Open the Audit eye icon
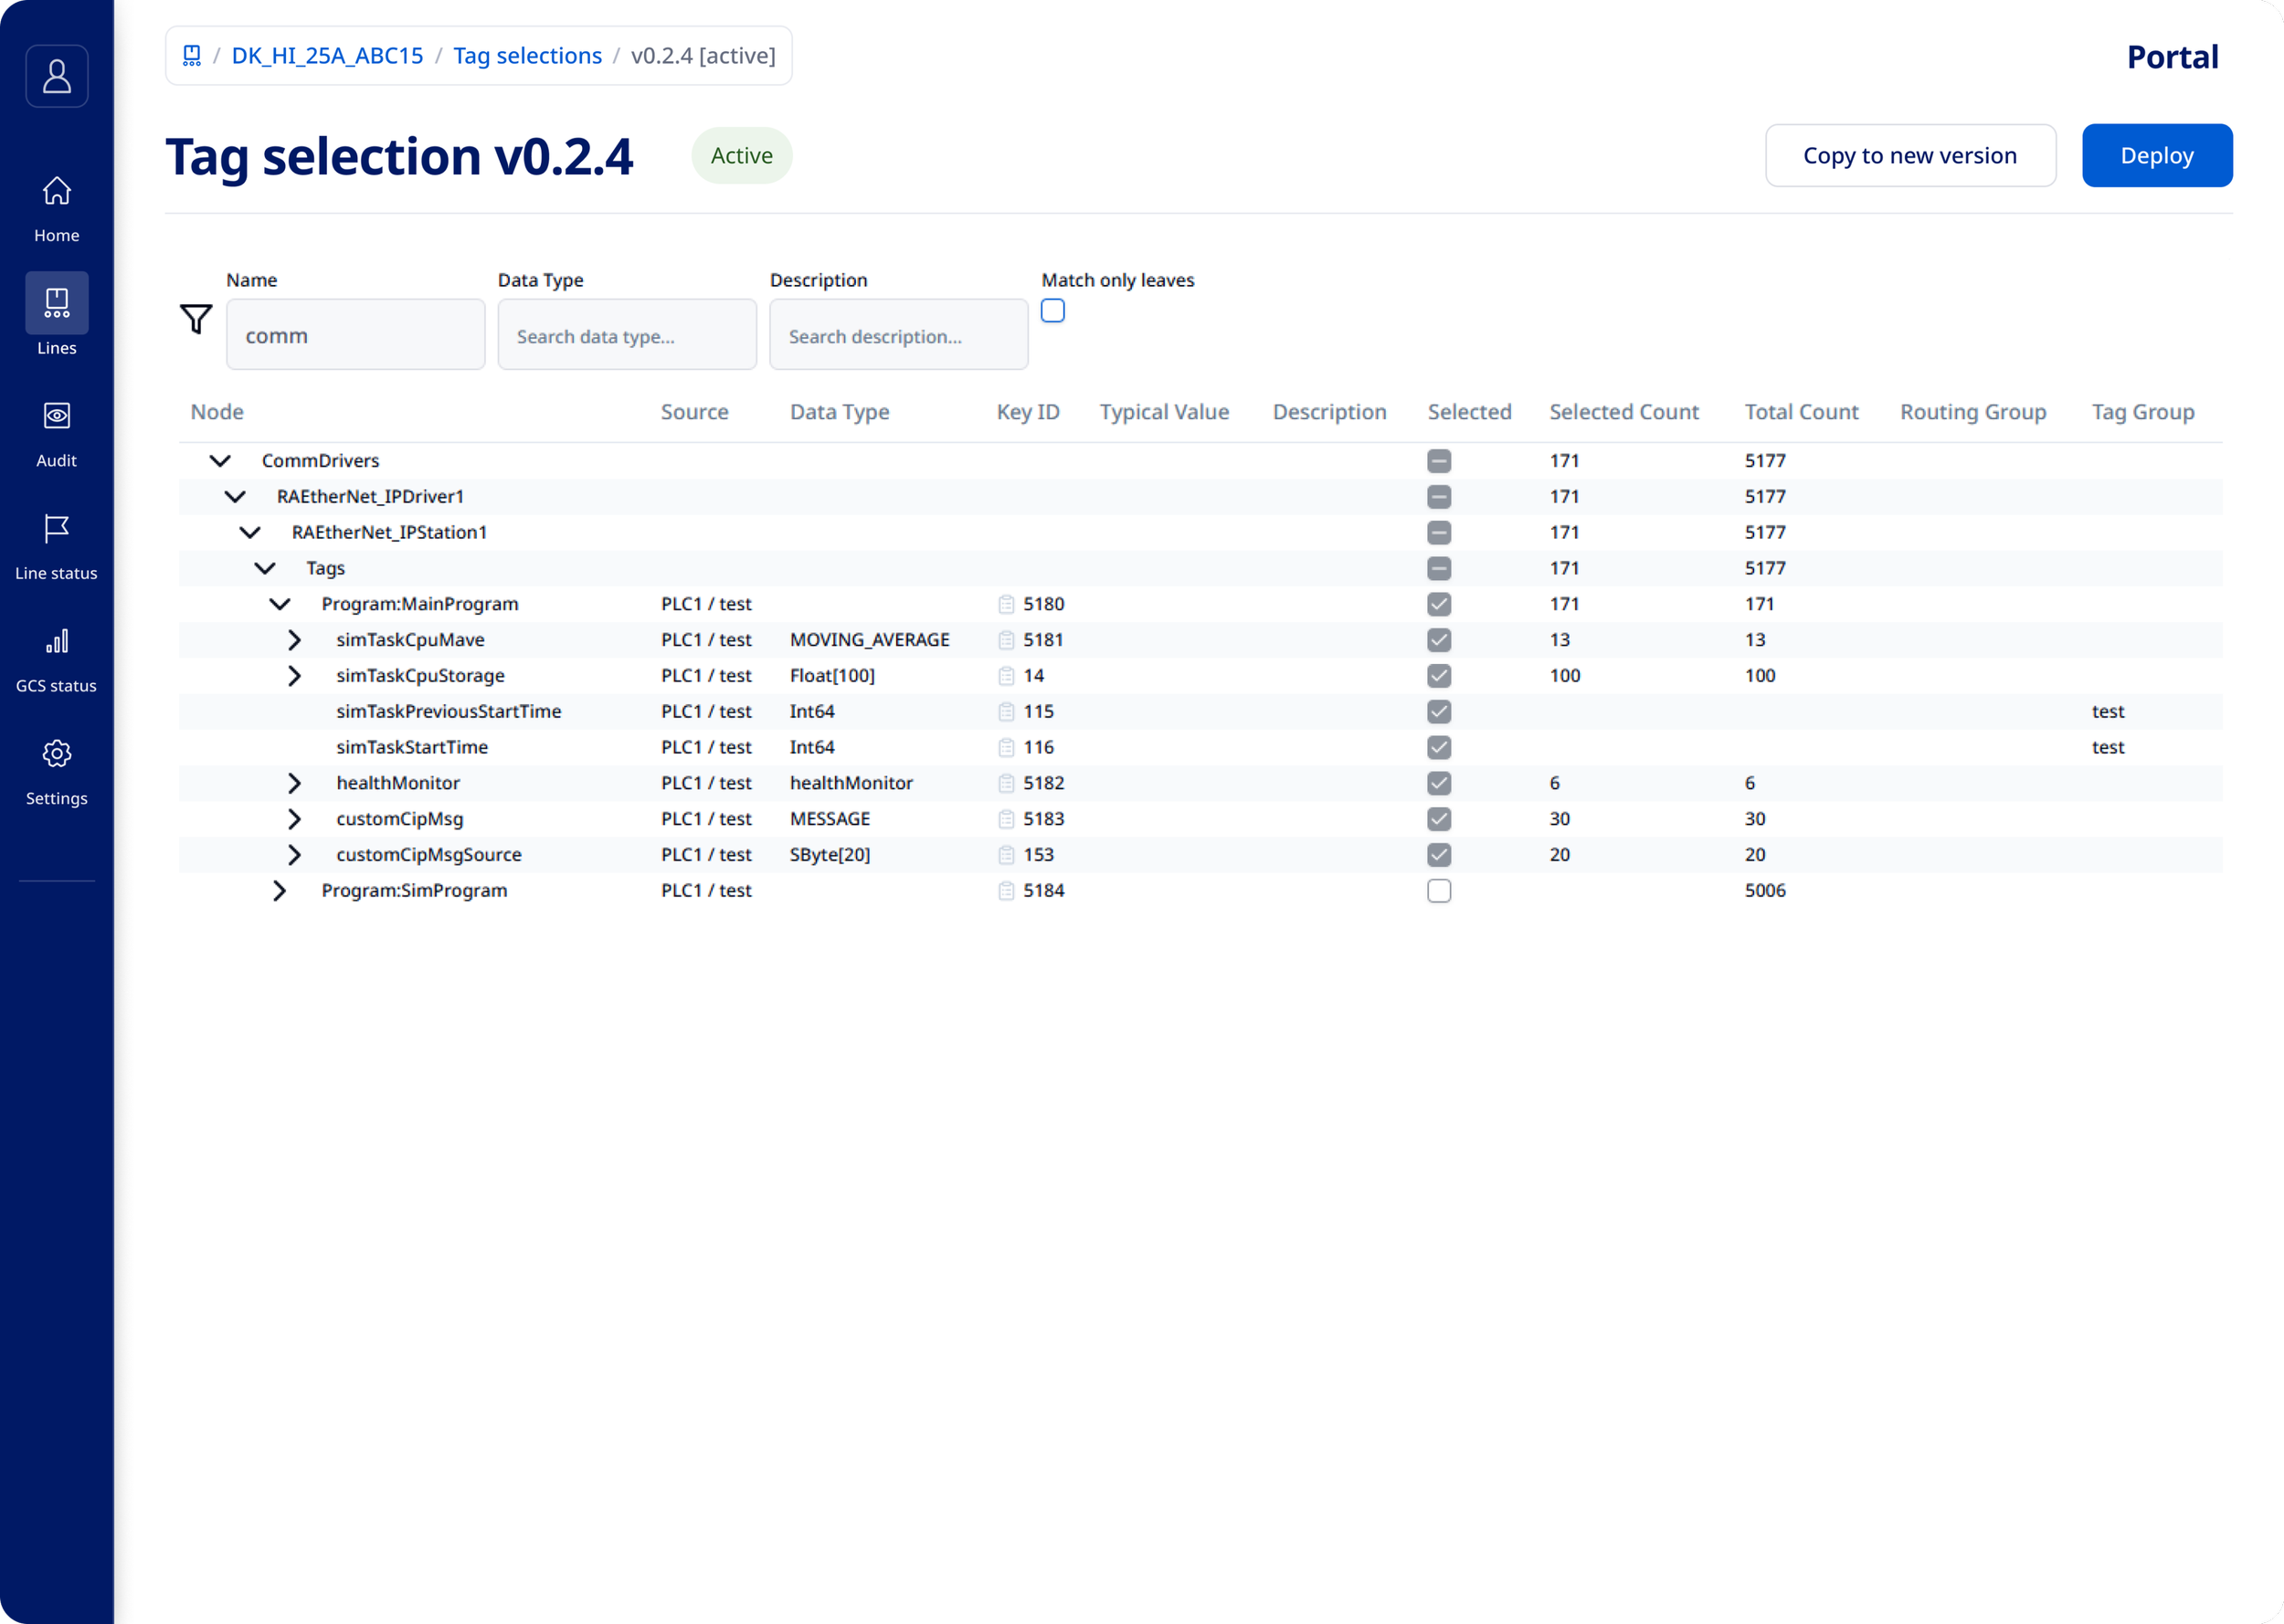This screenshot has width=2284, height=1624. click(x=57, y=416)
